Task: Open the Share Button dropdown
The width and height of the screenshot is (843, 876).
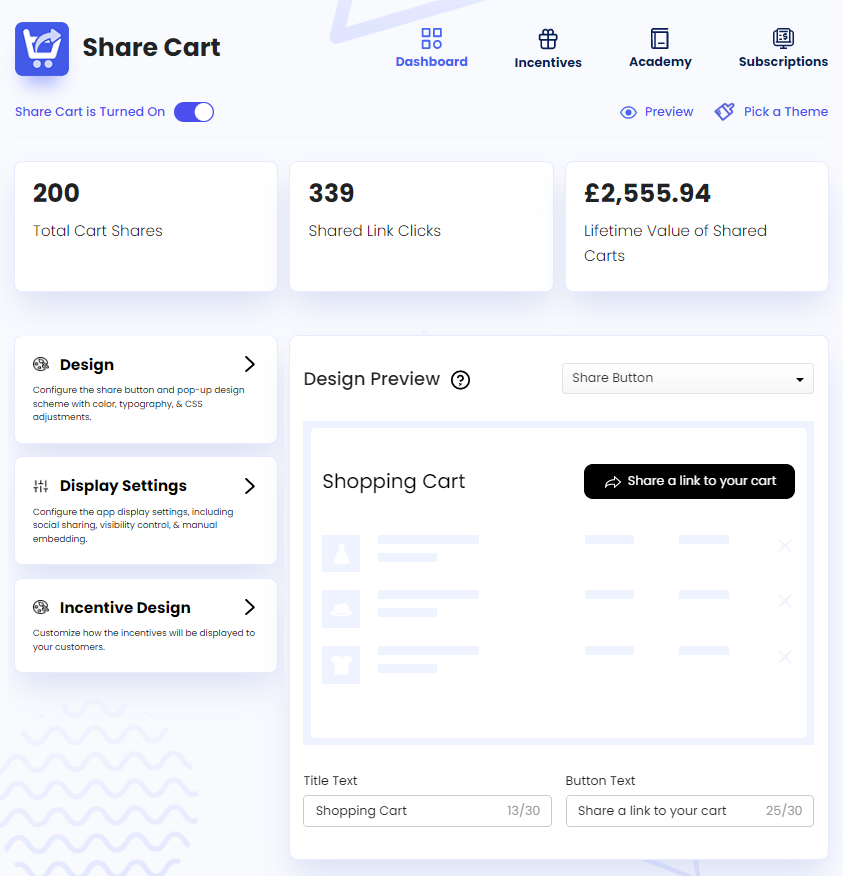Action: (687, 378)
